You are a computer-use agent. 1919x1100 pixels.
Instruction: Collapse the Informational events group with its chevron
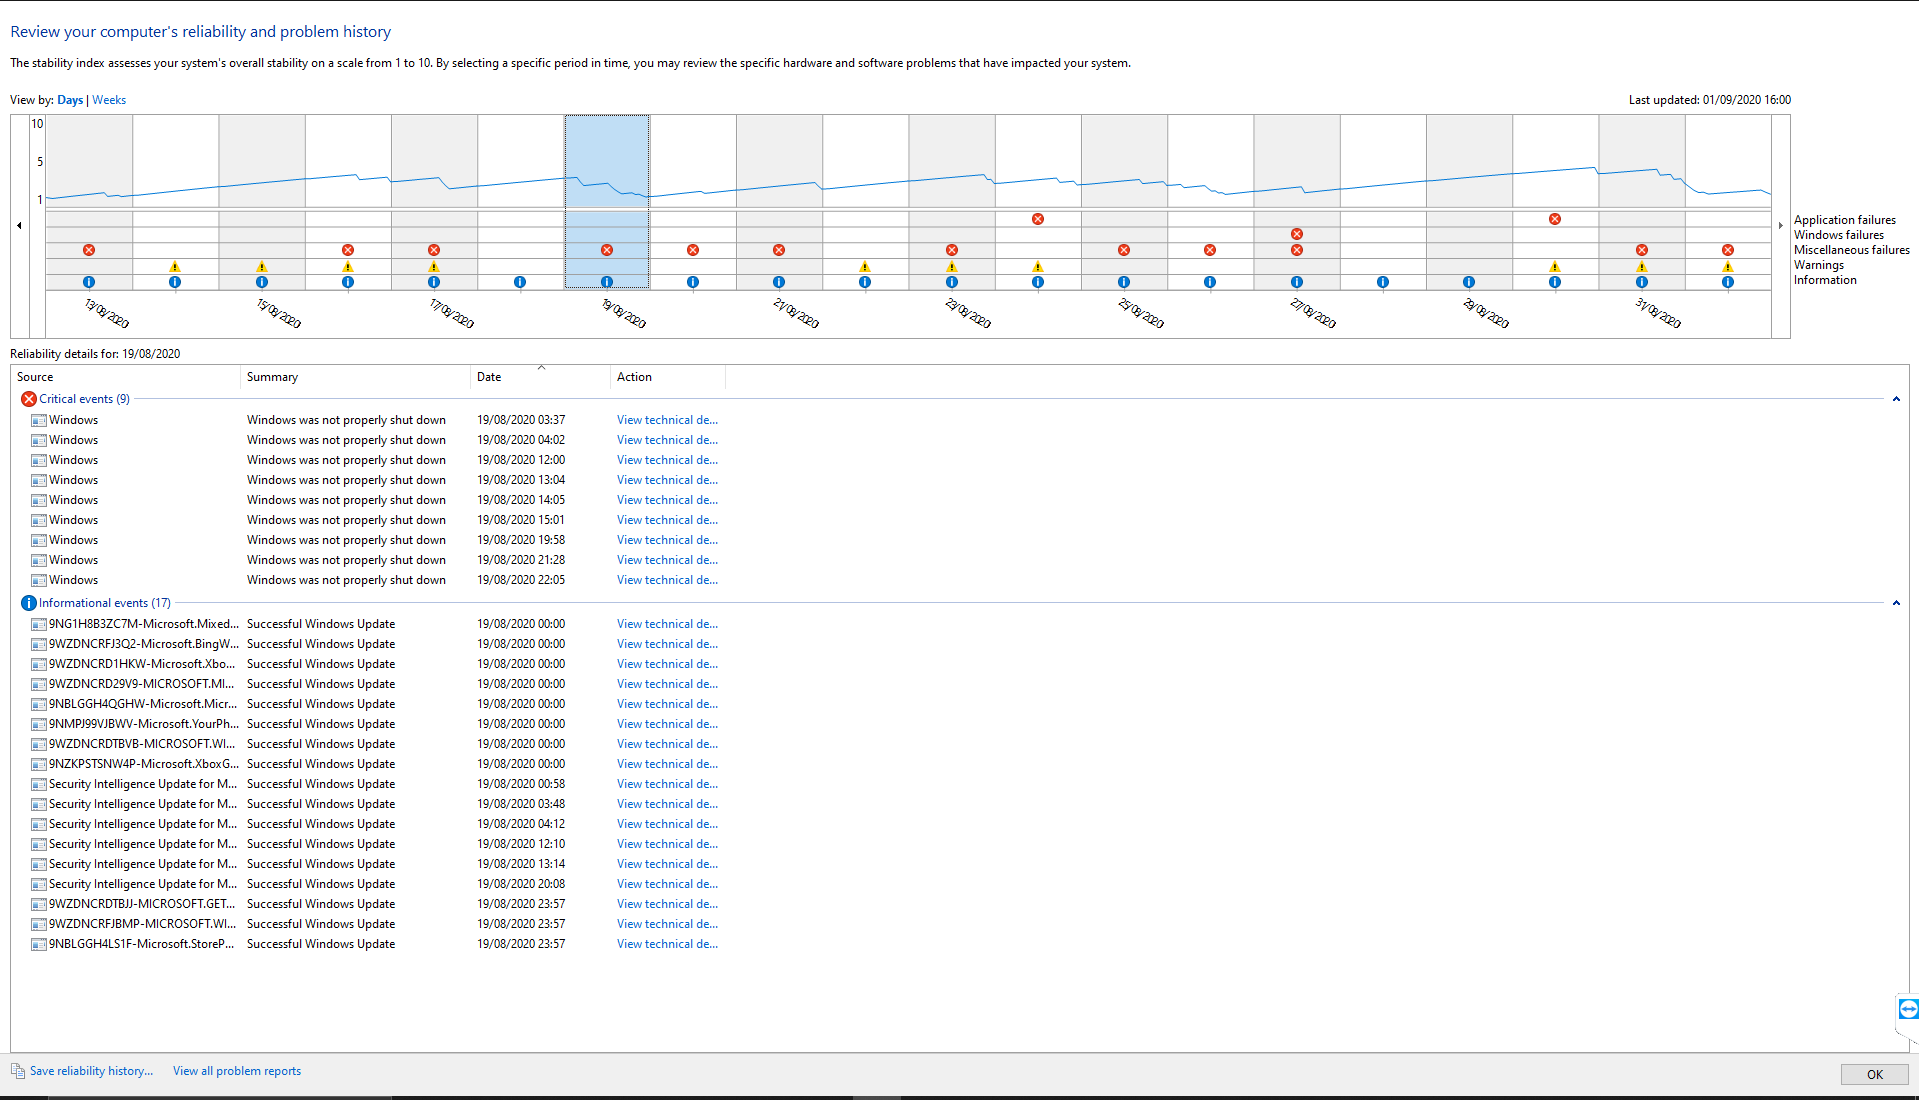[1896, 603]
